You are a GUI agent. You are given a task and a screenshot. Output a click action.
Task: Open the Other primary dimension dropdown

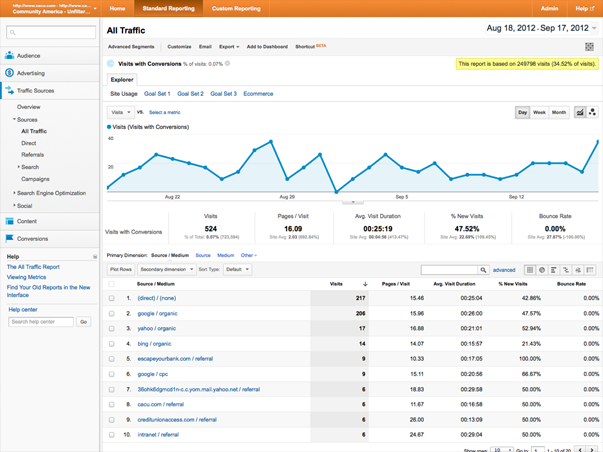[x=249, y=255]
